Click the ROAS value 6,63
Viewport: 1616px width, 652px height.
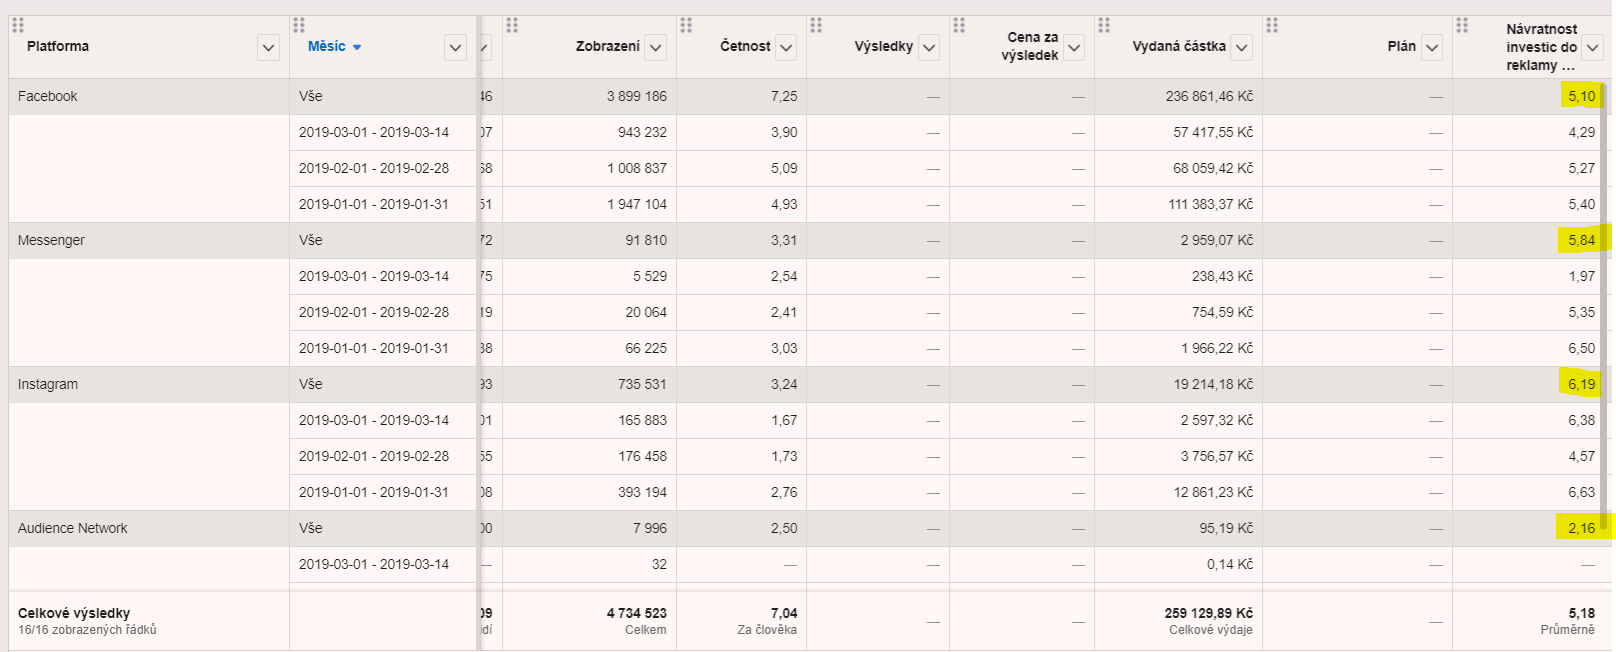tap(1581, 492)
